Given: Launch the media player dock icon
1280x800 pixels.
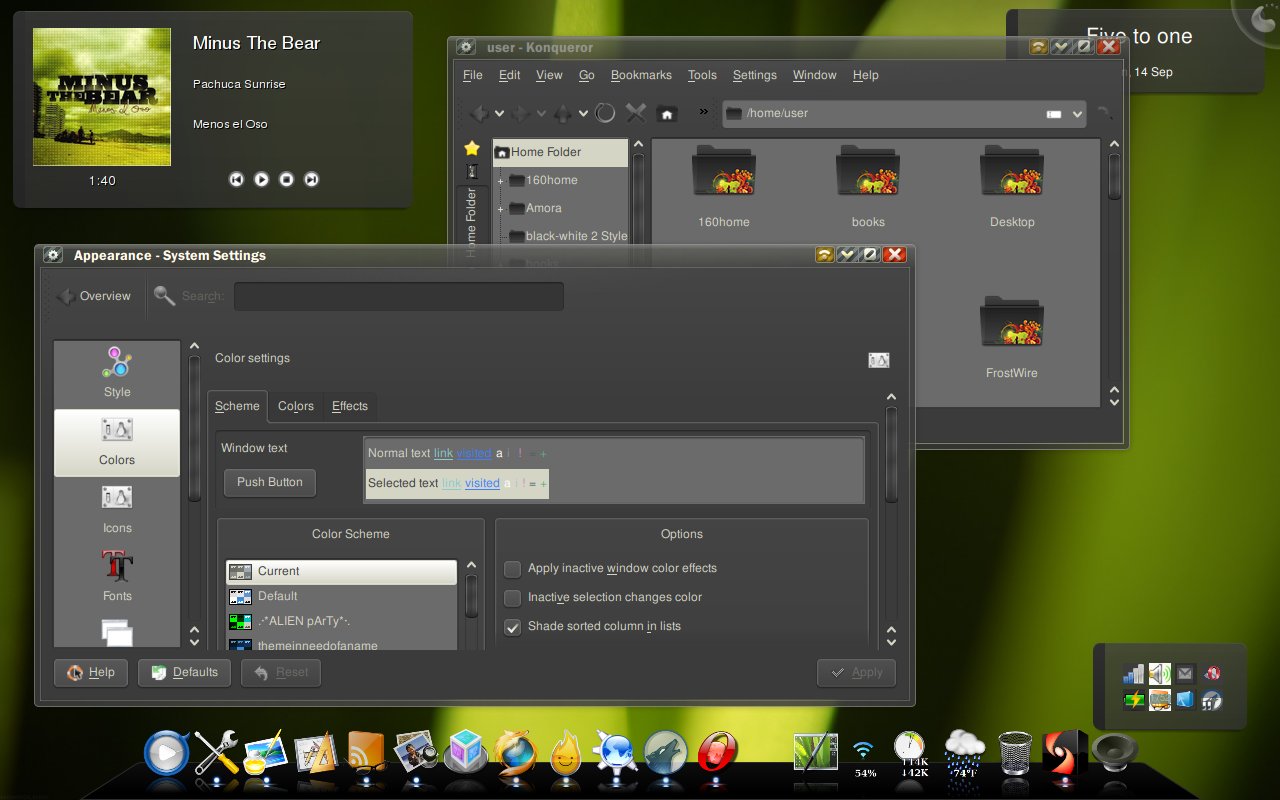Looking at the screenshot, I should (166, 753).
